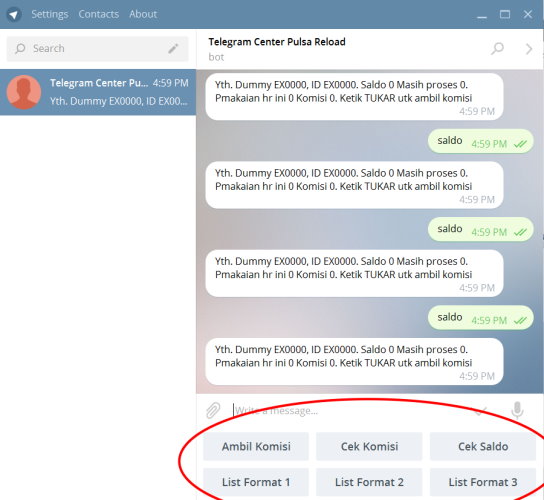Click the List Format 1 button

[x=256, y=482]
